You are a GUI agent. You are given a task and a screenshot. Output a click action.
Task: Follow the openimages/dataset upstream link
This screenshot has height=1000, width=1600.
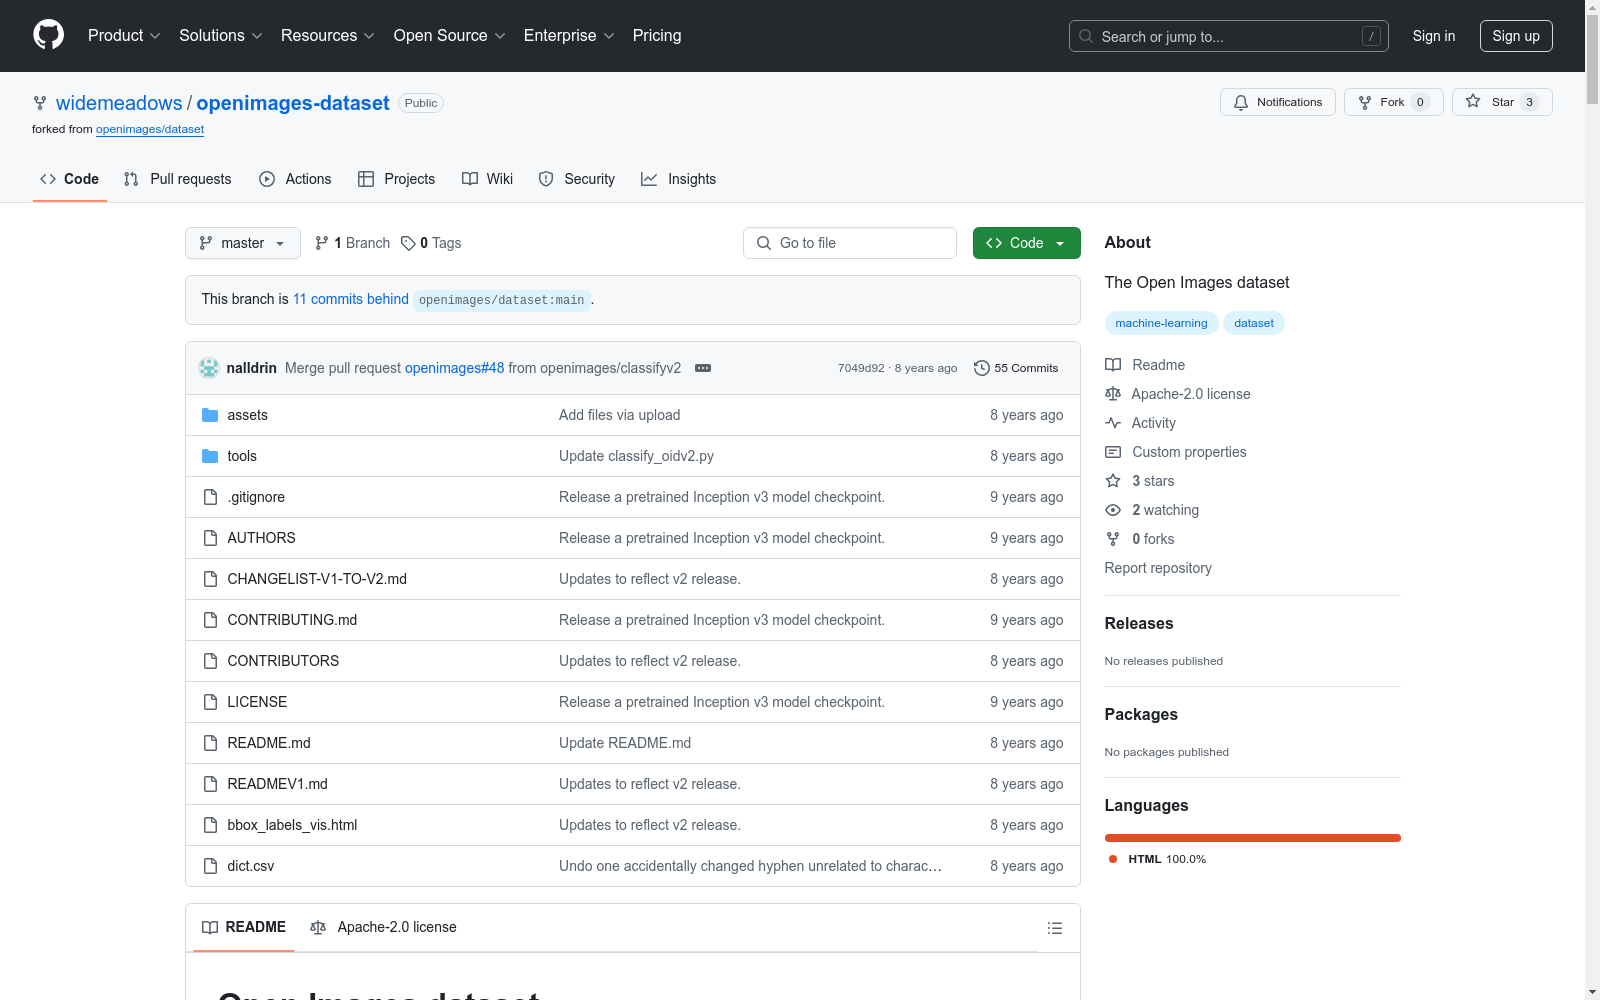click(150, 129)
